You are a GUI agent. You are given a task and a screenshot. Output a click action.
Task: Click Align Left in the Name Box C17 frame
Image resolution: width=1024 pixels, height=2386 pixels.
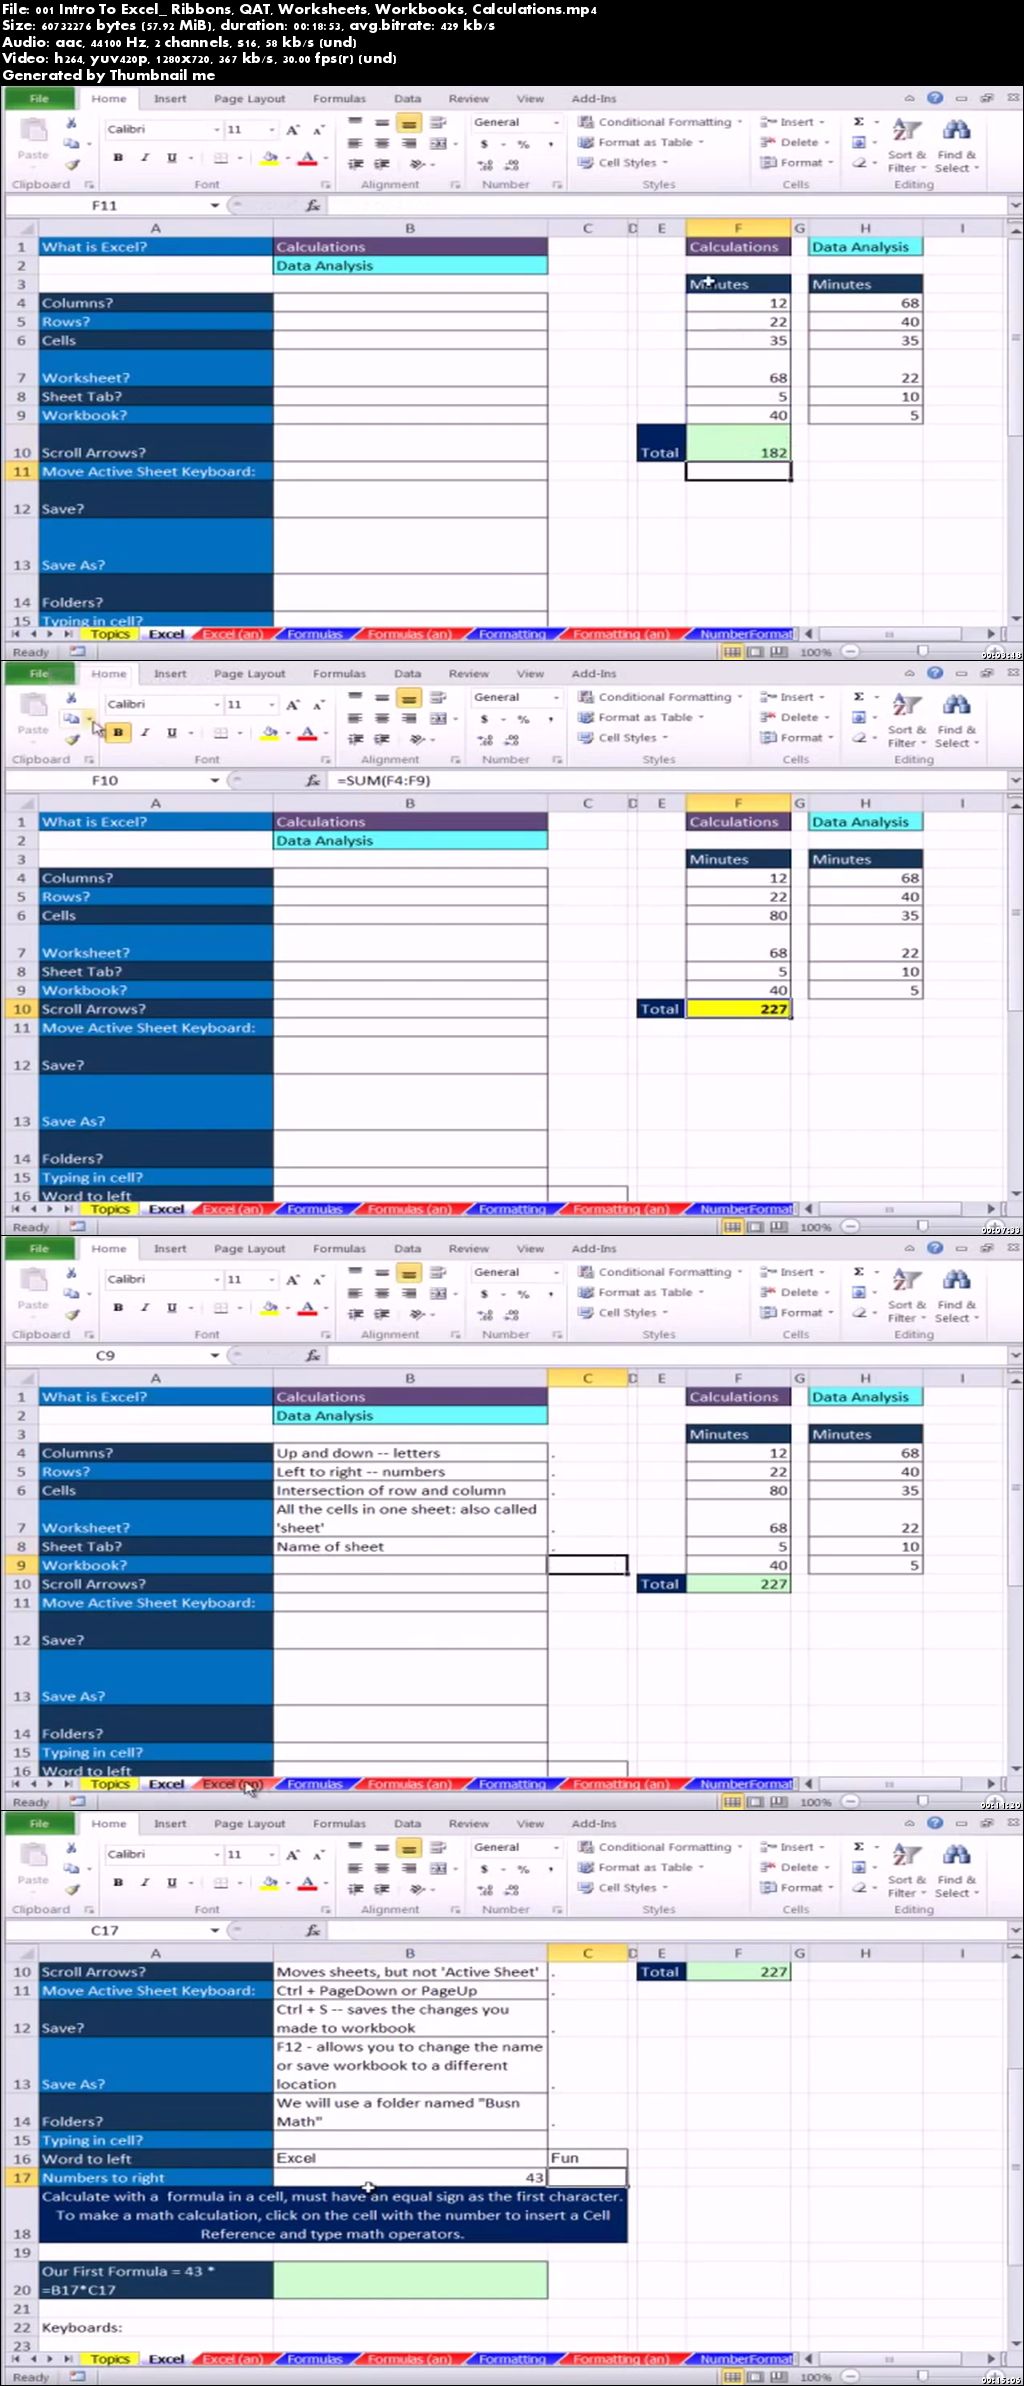354,1868
